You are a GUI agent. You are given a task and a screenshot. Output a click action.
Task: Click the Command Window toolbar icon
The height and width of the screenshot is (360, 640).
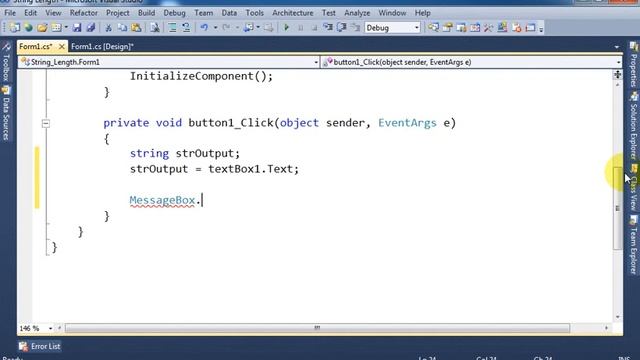(530, 28)
